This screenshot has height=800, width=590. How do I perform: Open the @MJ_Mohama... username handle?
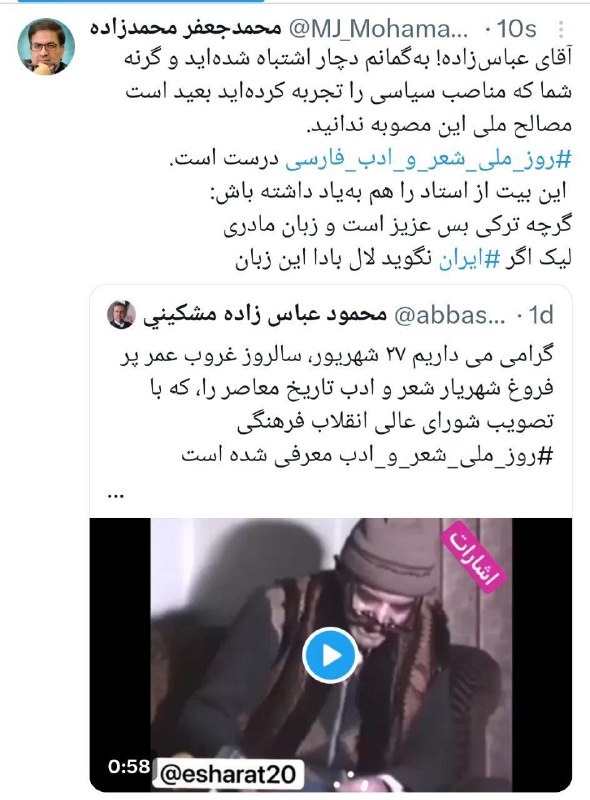(379, 29)
